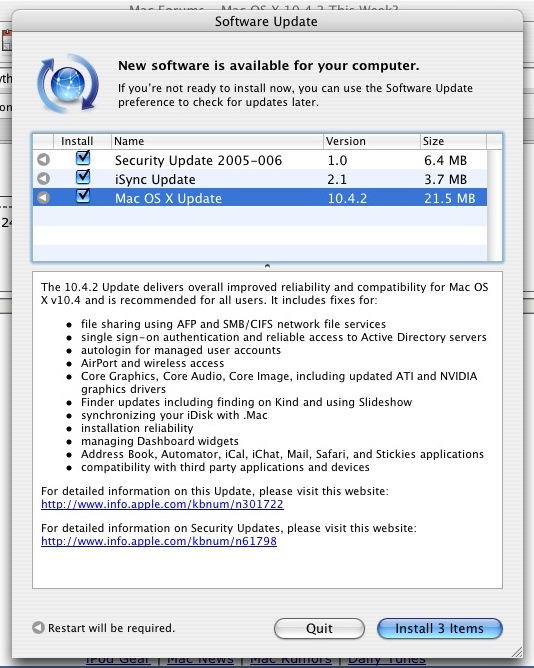
Task: Open the kbnum/n61798 security updates link
Action: (159, 541)
